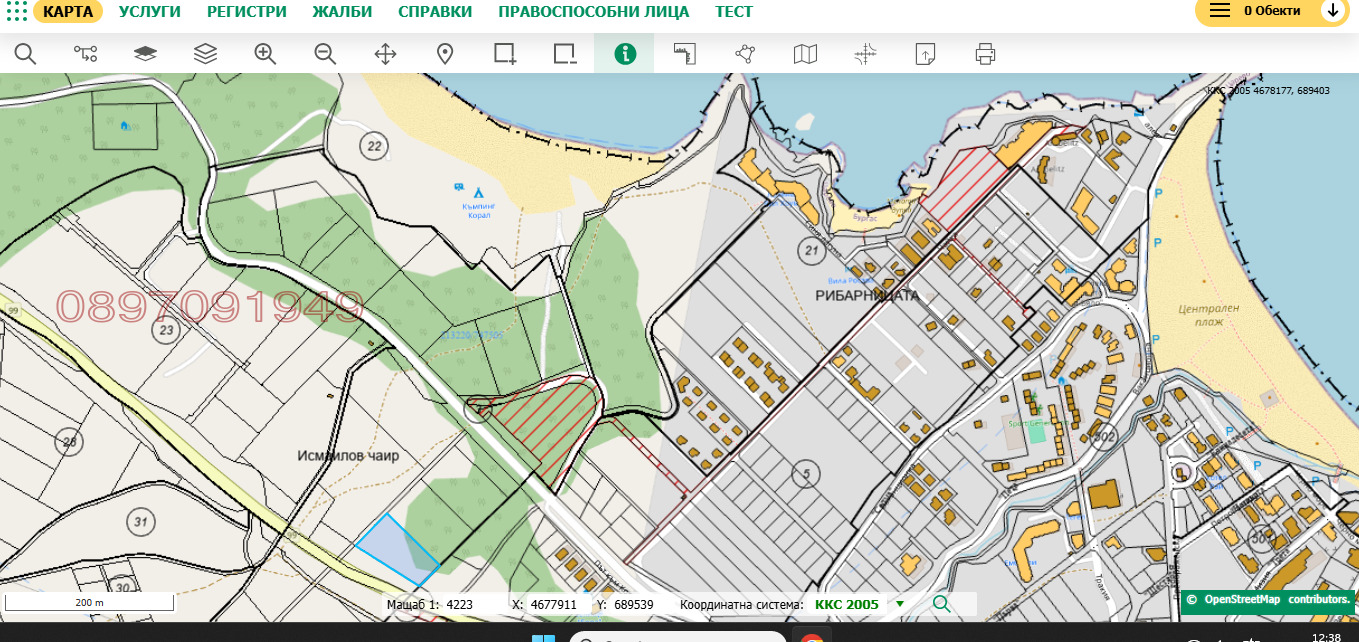Click the Исмаилов чаир map label
Screen dimensions: 1359x642
[348, 456]
